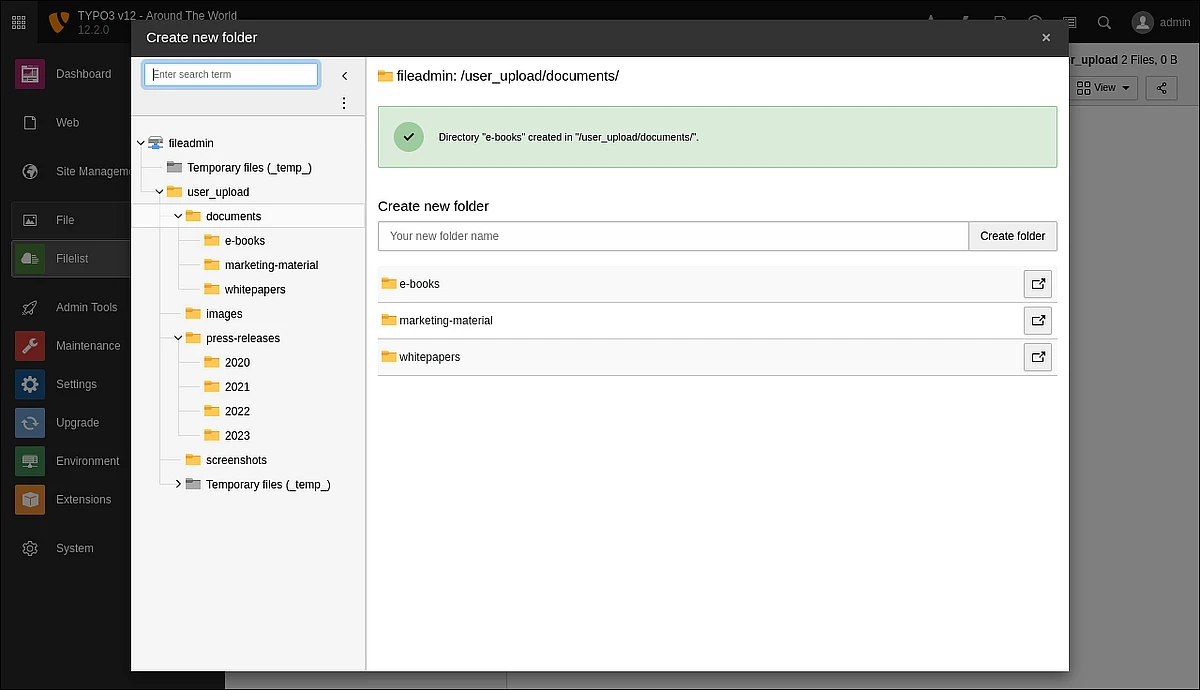Click open icon for whitepapers row
Image resolution: width=1200 pixels, height=690 pixels.
pyautogui.click(x=1038, y=357)
